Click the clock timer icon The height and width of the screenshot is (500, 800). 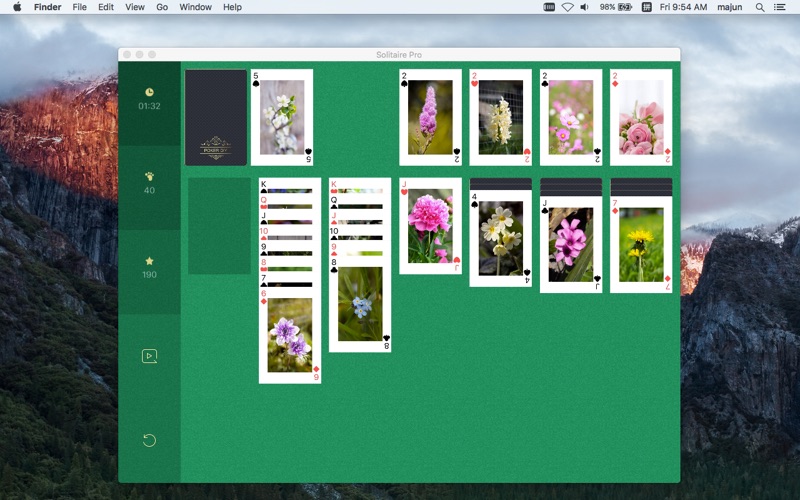click(x=149, y=92)
